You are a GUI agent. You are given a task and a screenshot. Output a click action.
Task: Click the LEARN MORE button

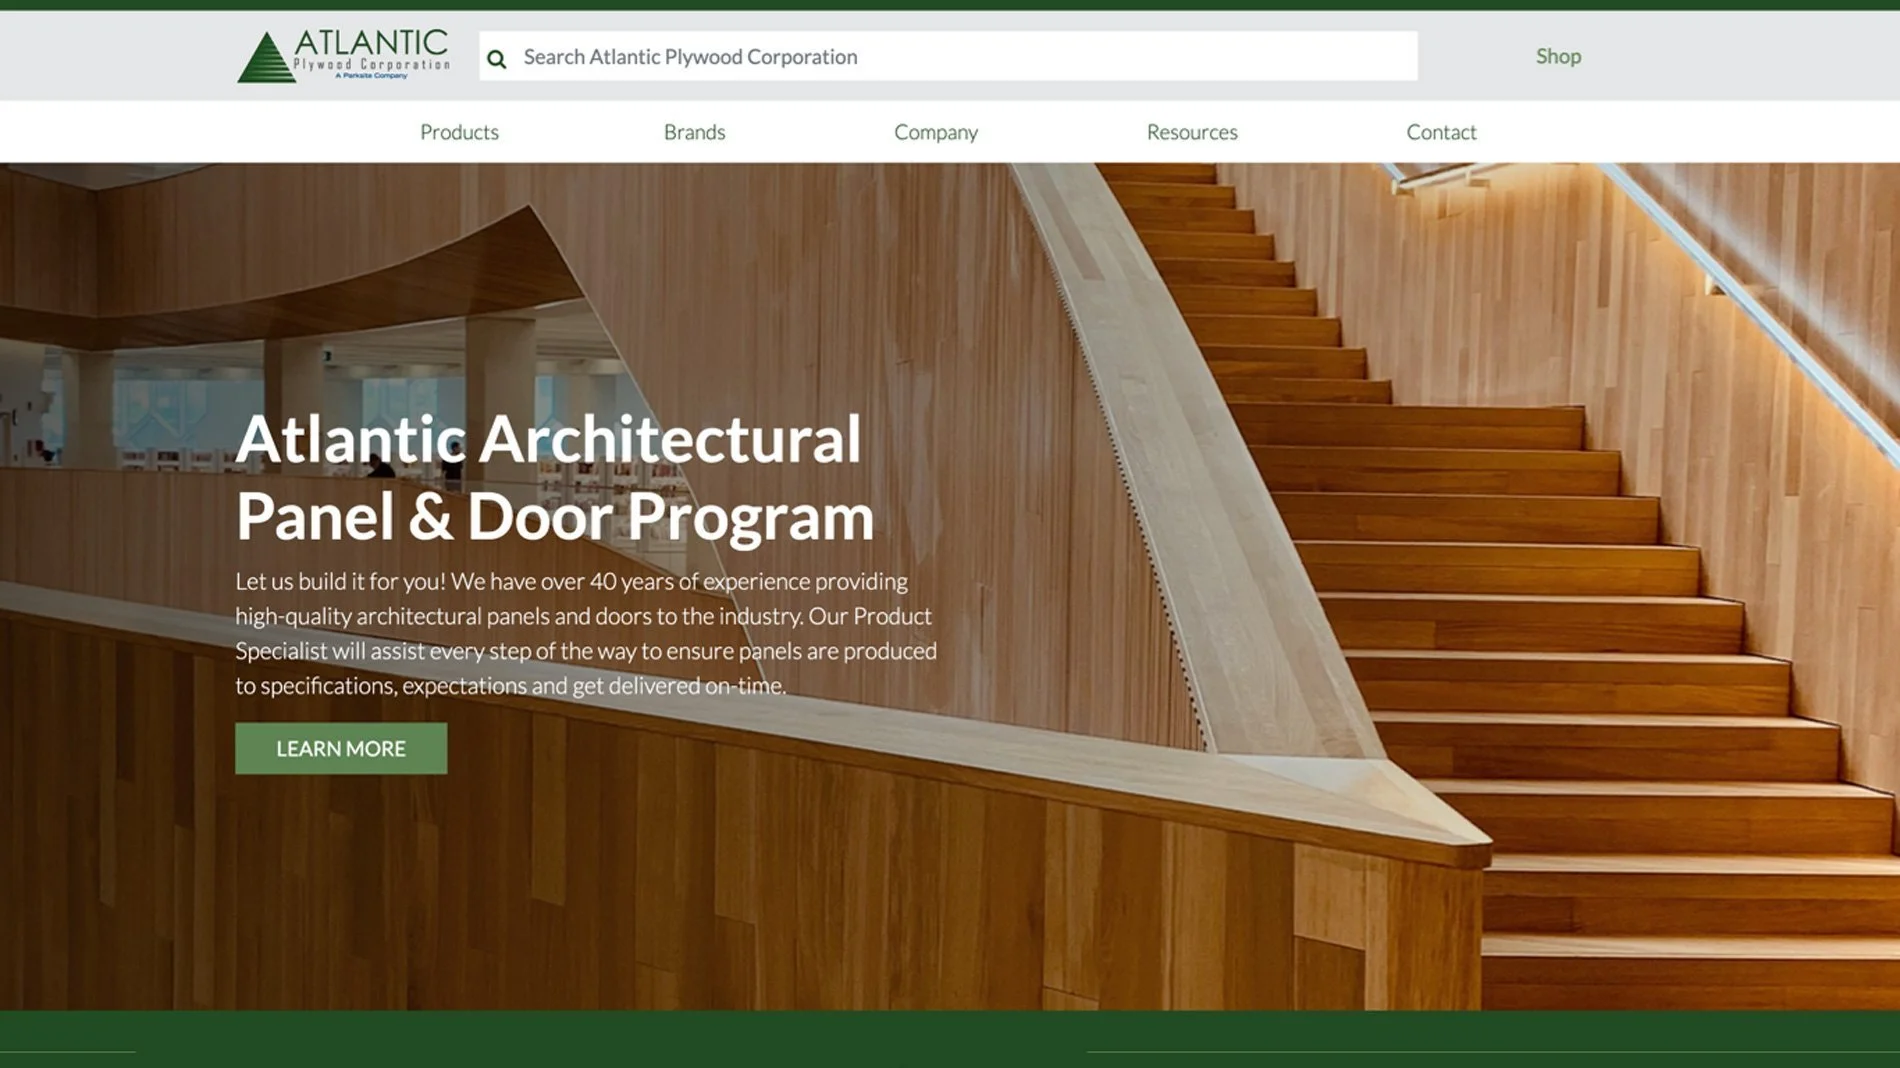click(x=340, y=748)
